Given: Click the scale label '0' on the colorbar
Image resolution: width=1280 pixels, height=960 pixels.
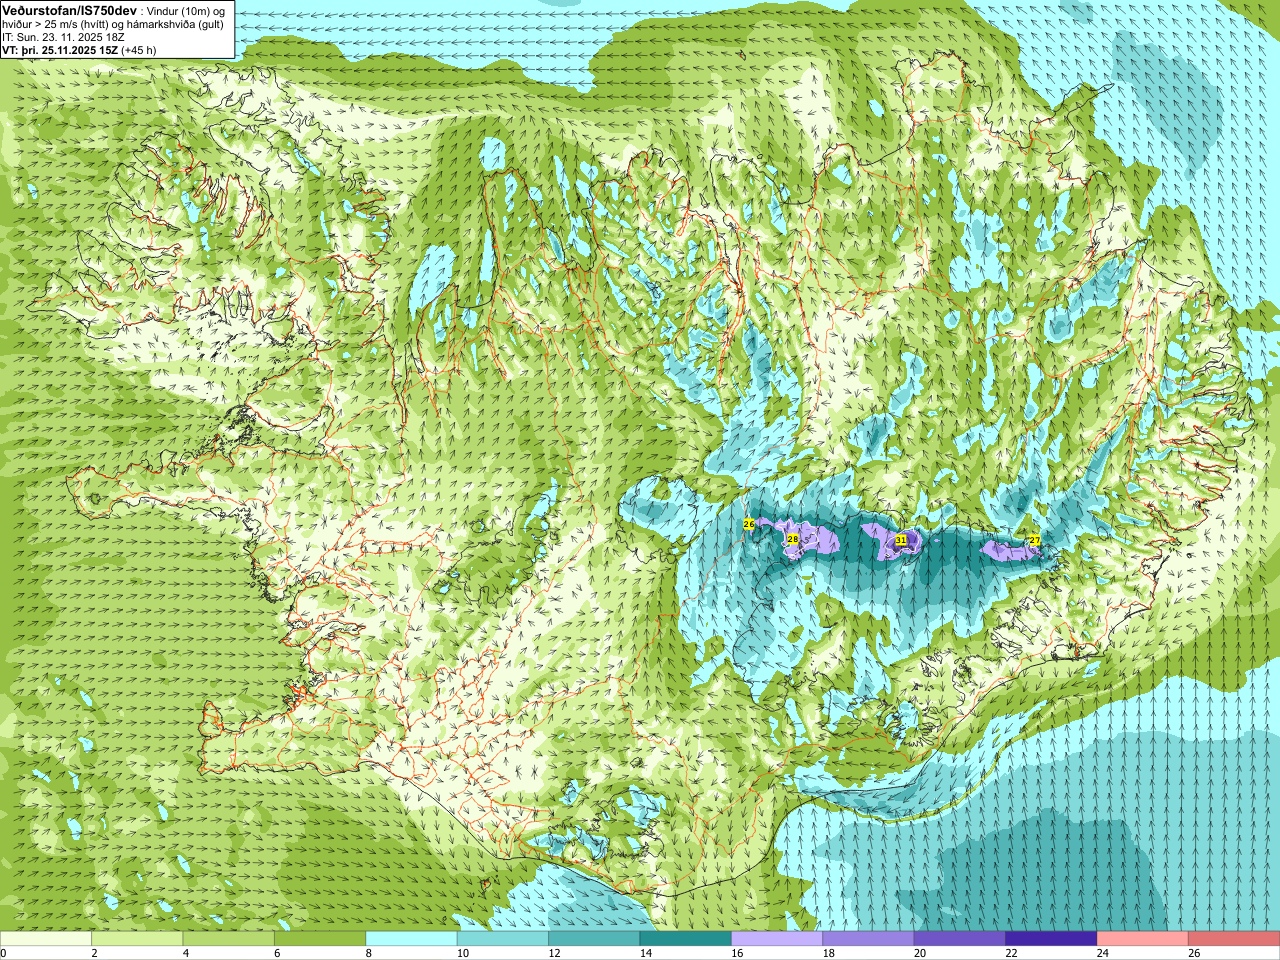Looking at the screenshot, I should coord(3,953).
